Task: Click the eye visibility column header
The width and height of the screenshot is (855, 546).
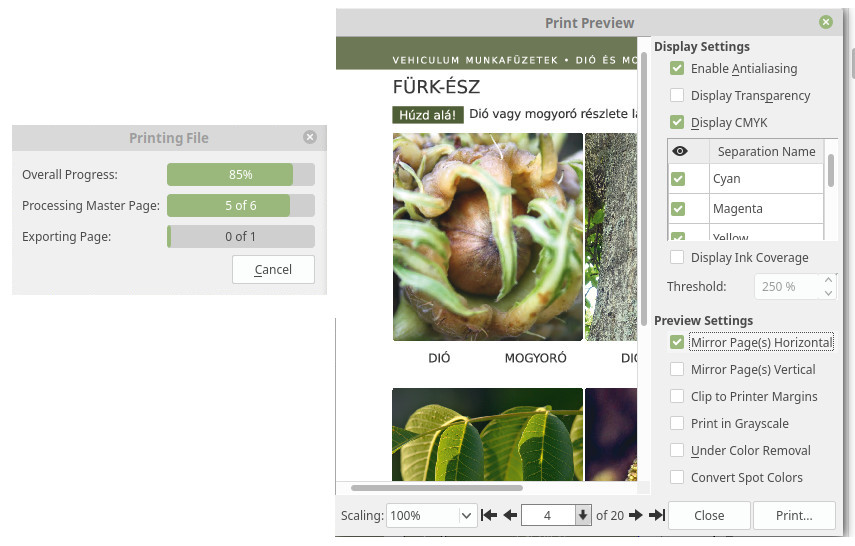Action: tap(679, 151)
